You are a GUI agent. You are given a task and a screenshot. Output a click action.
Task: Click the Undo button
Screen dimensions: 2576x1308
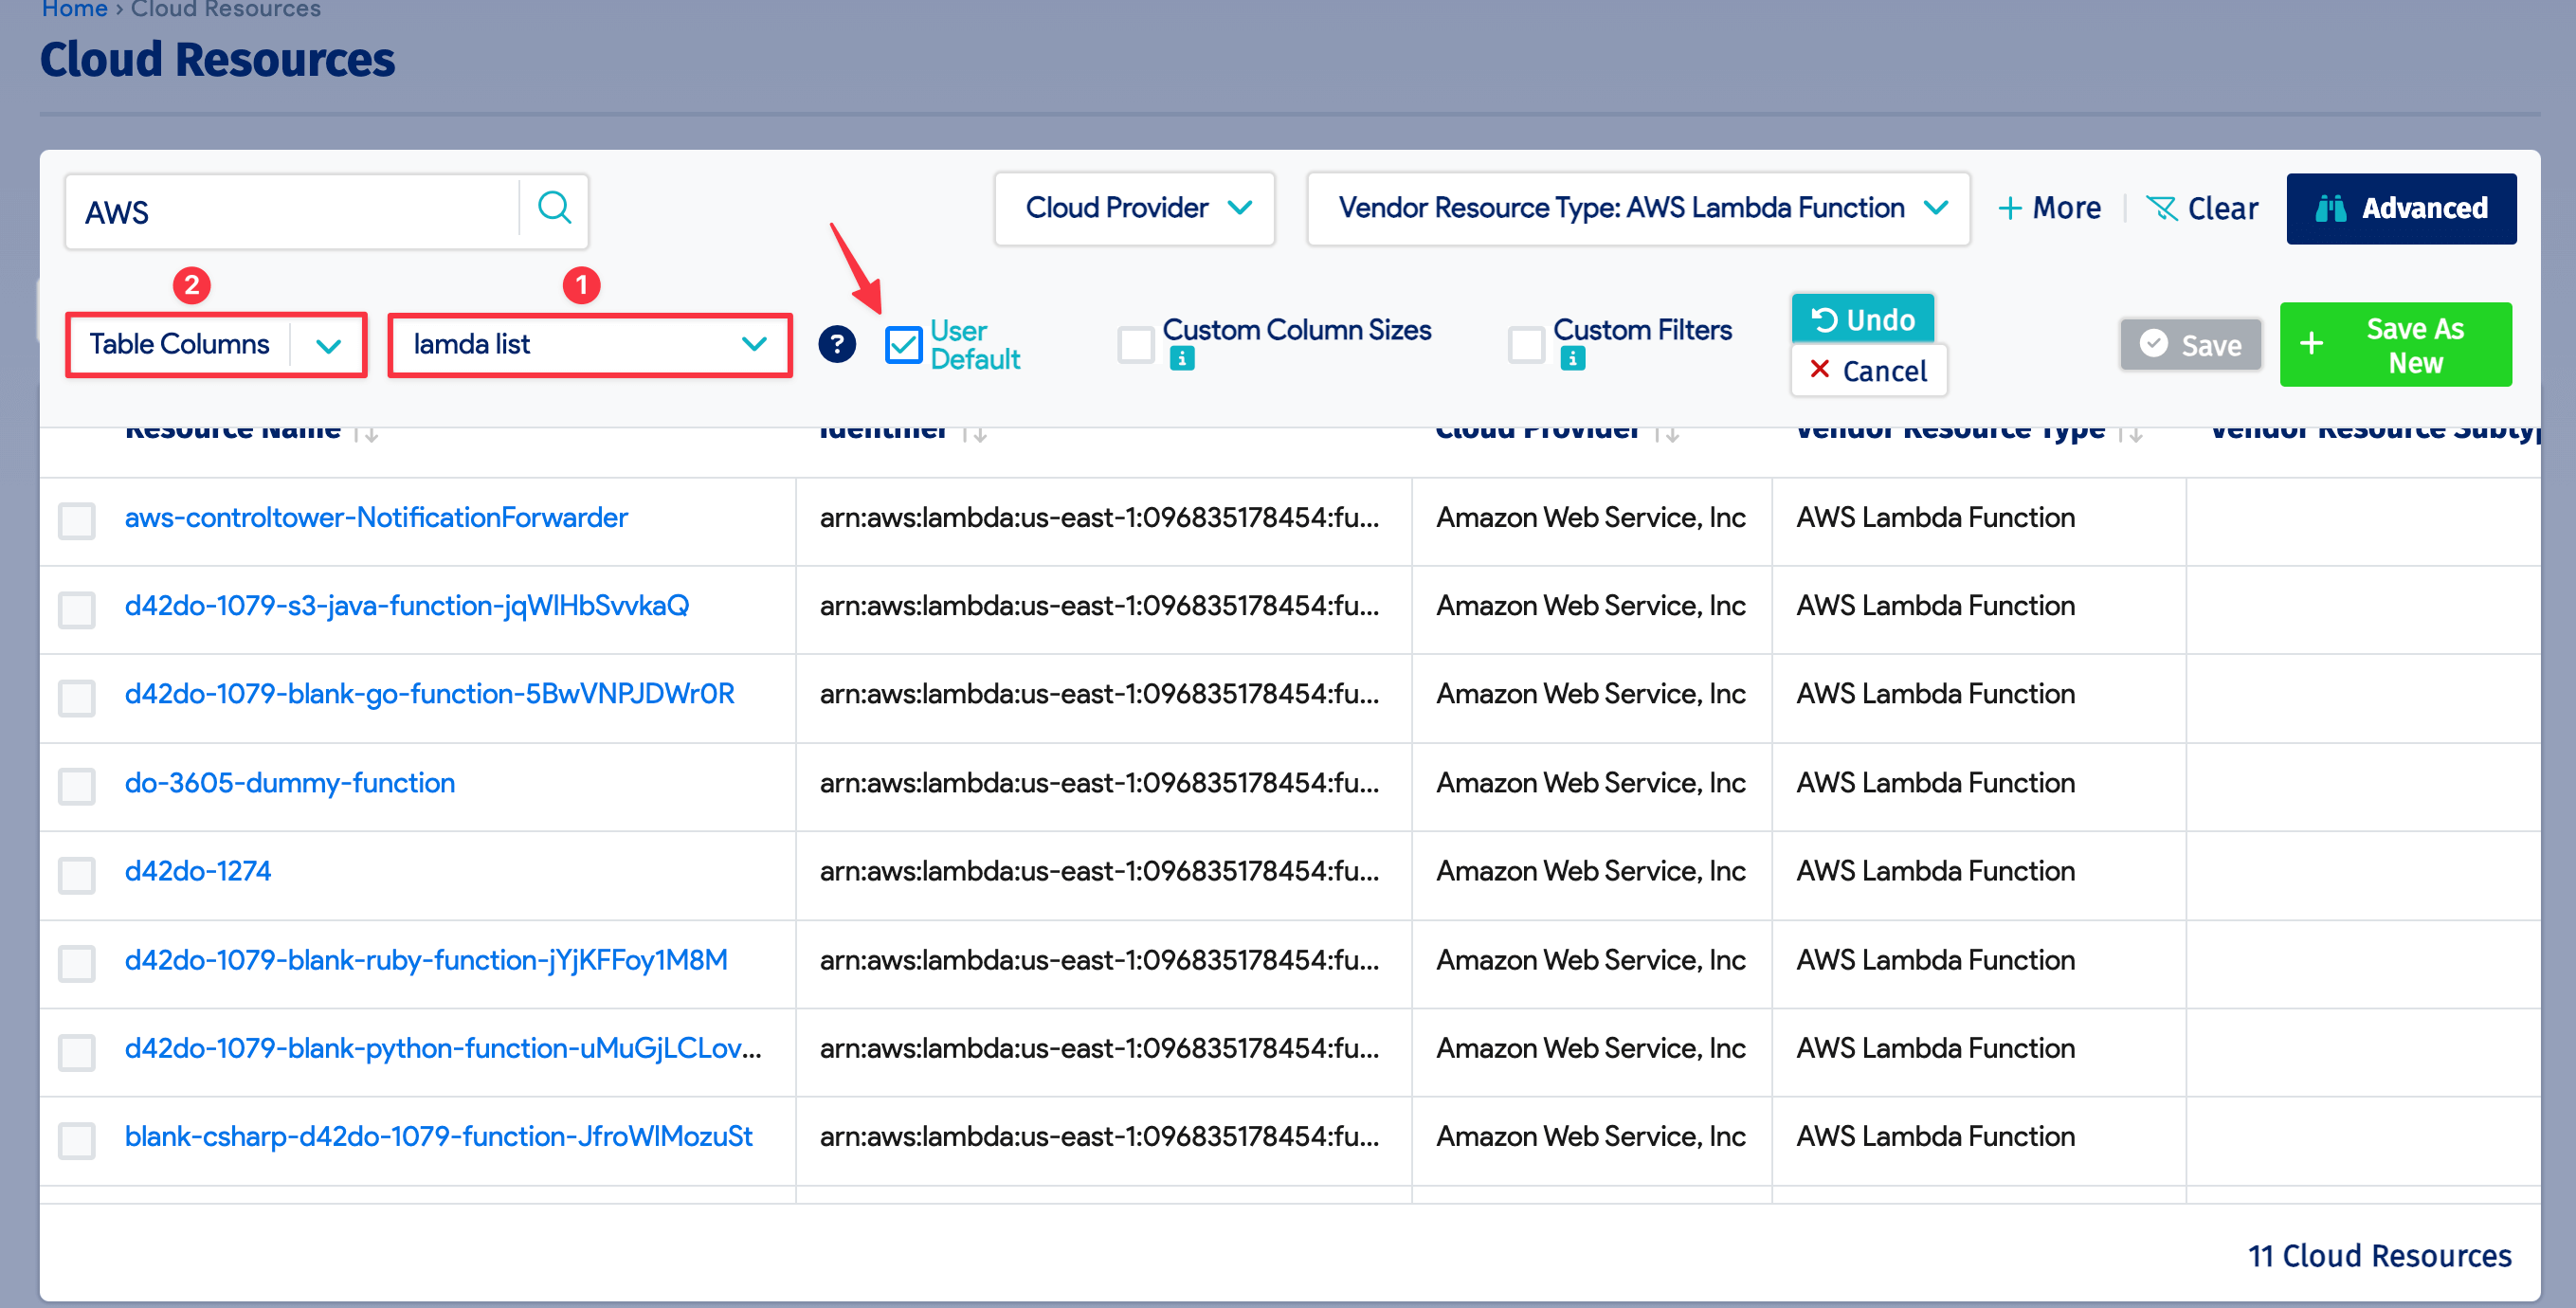click(1862, 319)
